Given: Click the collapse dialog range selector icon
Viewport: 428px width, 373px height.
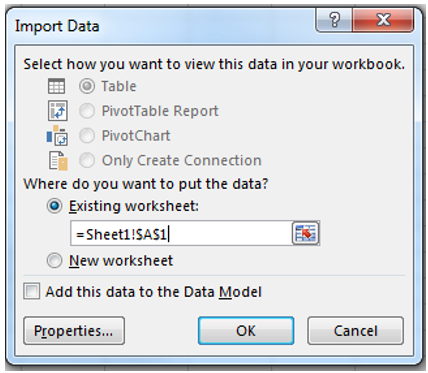Looking at the screenshot, I should coord(305,233).
